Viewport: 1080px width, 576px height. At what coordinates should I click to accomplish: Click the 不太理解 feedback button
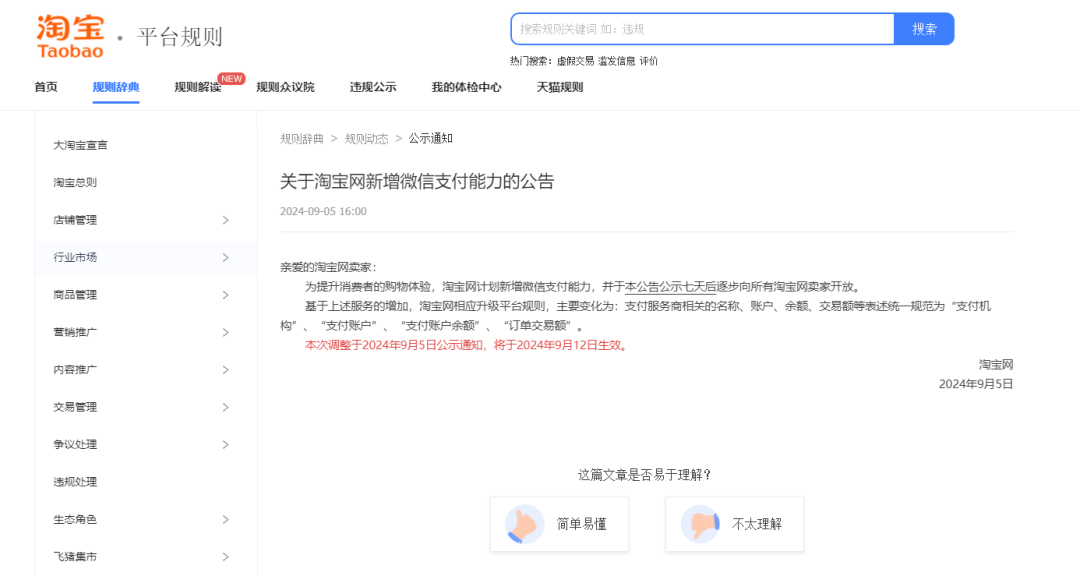tap(734, 524)
